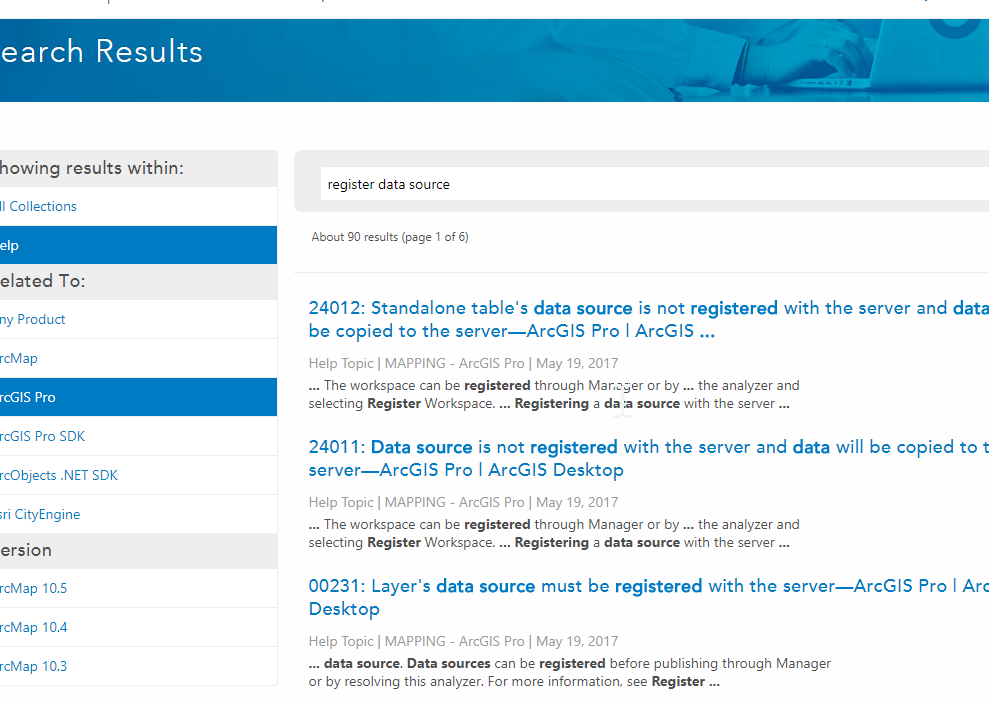Select the ArcMap 10.3 version filter
The width and height of the screenshot is (989, 701).
pyautogui.click(x=34, y=666)
